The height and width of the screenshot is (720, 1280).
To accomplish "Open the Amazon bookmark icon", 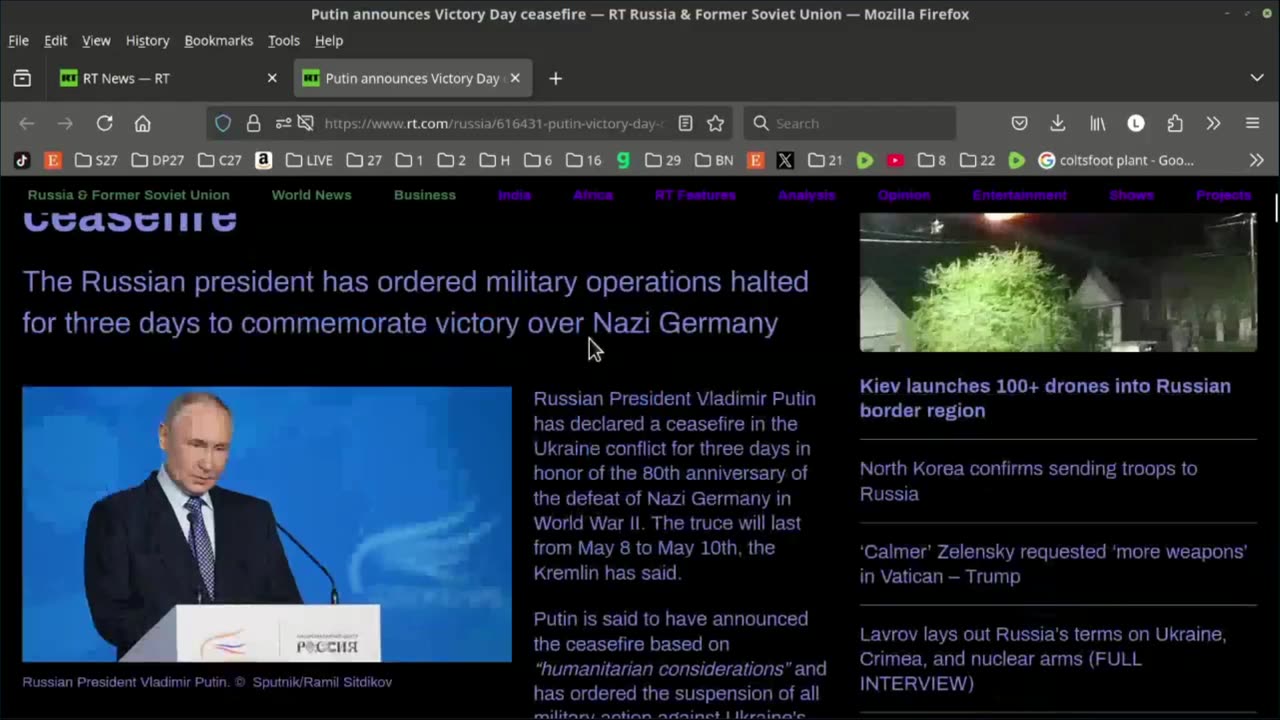I will click(263, 160).
